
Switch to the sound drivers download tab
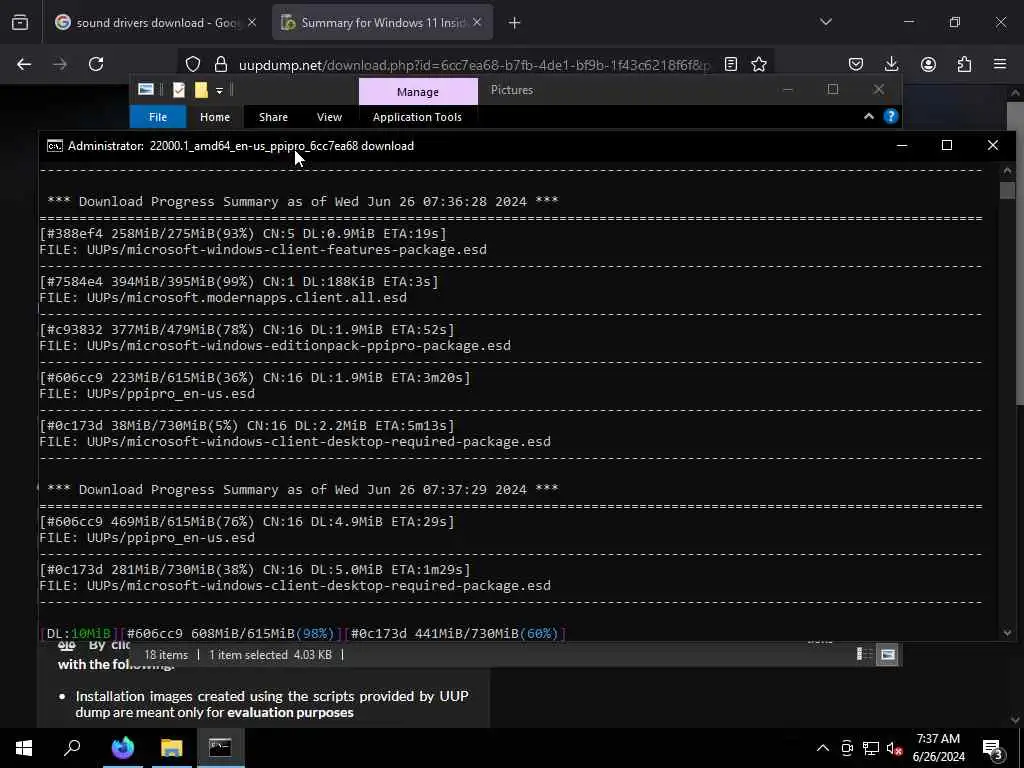(x=155, y=23)
